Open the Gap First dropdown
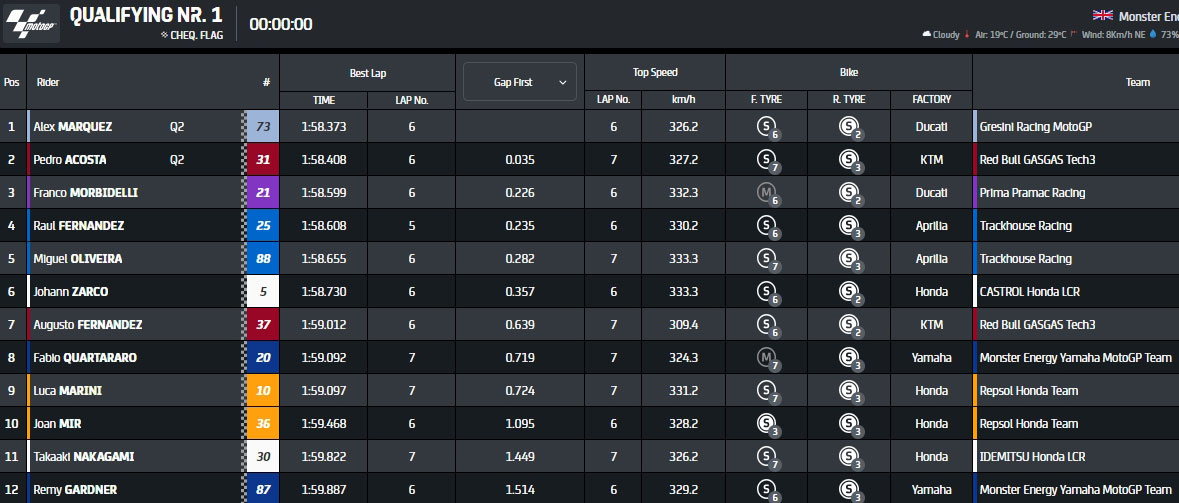The height and width of the screenshot is (503, 1179). pyautogui.click(x=520, y=82)
